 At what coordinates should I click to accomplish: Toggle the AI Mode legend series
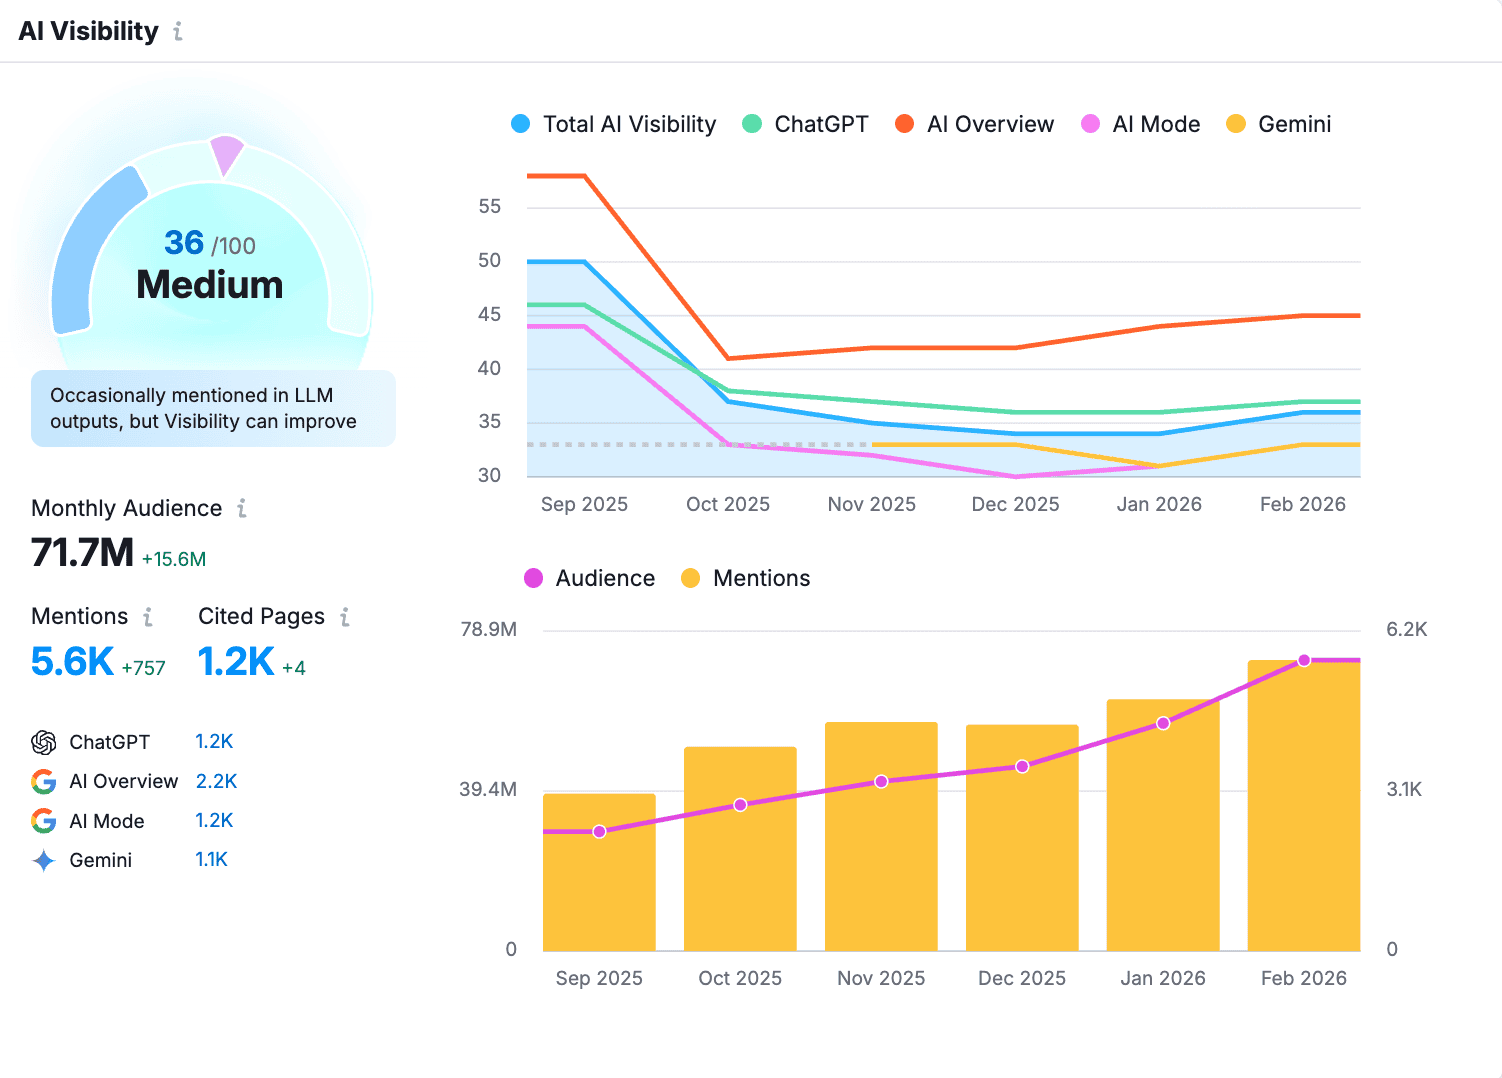(x=1141, y=124)
